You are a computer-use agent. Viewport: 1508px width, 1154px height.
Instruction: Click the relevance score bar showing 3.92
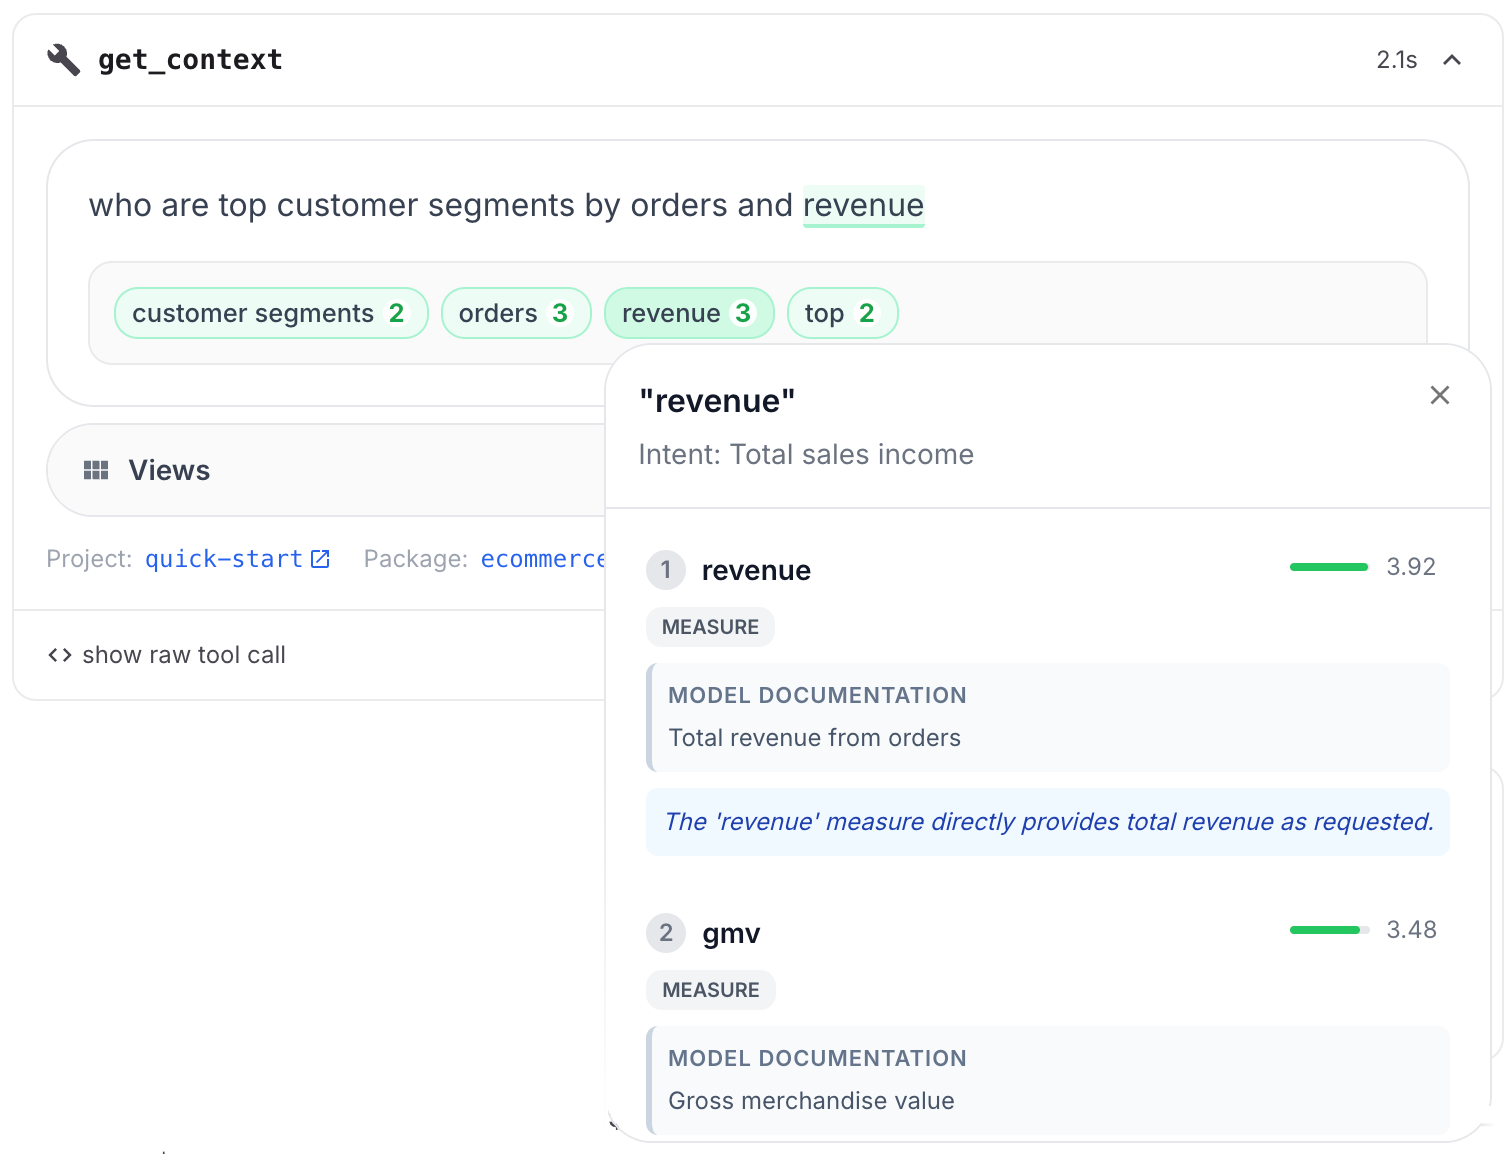[x=1328, y=566]
